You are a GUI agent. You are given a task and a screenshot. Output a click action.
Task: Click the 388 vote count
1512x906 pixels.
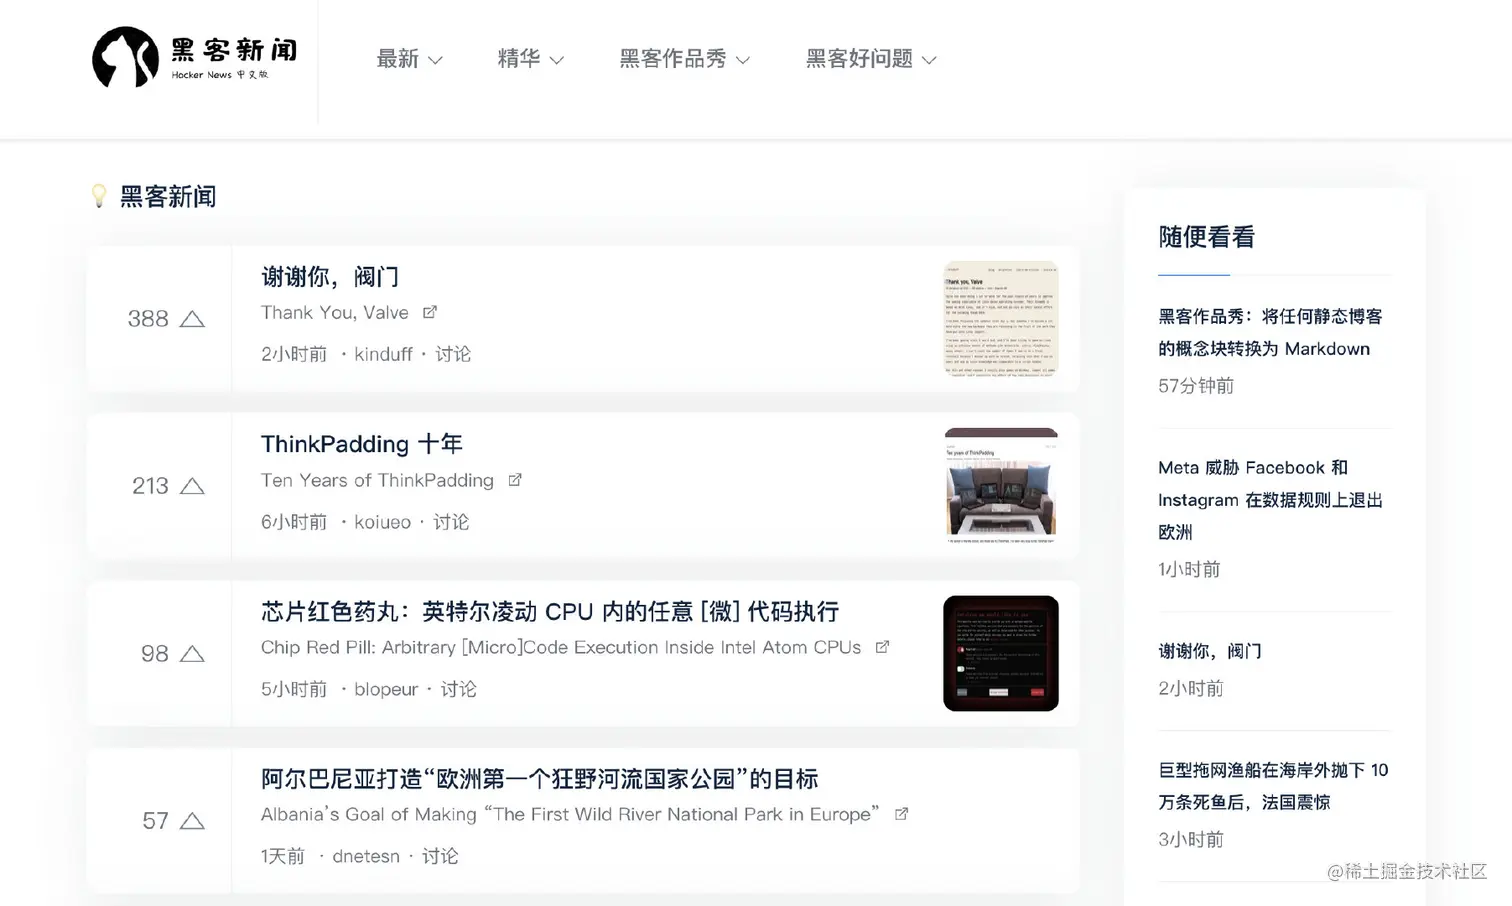tap(148, 319)
